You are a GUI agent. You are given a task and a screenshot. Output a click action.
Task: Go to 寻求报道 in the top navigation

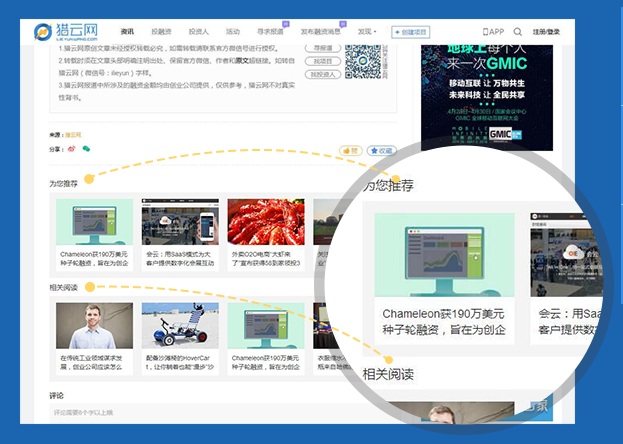[270, 32]
